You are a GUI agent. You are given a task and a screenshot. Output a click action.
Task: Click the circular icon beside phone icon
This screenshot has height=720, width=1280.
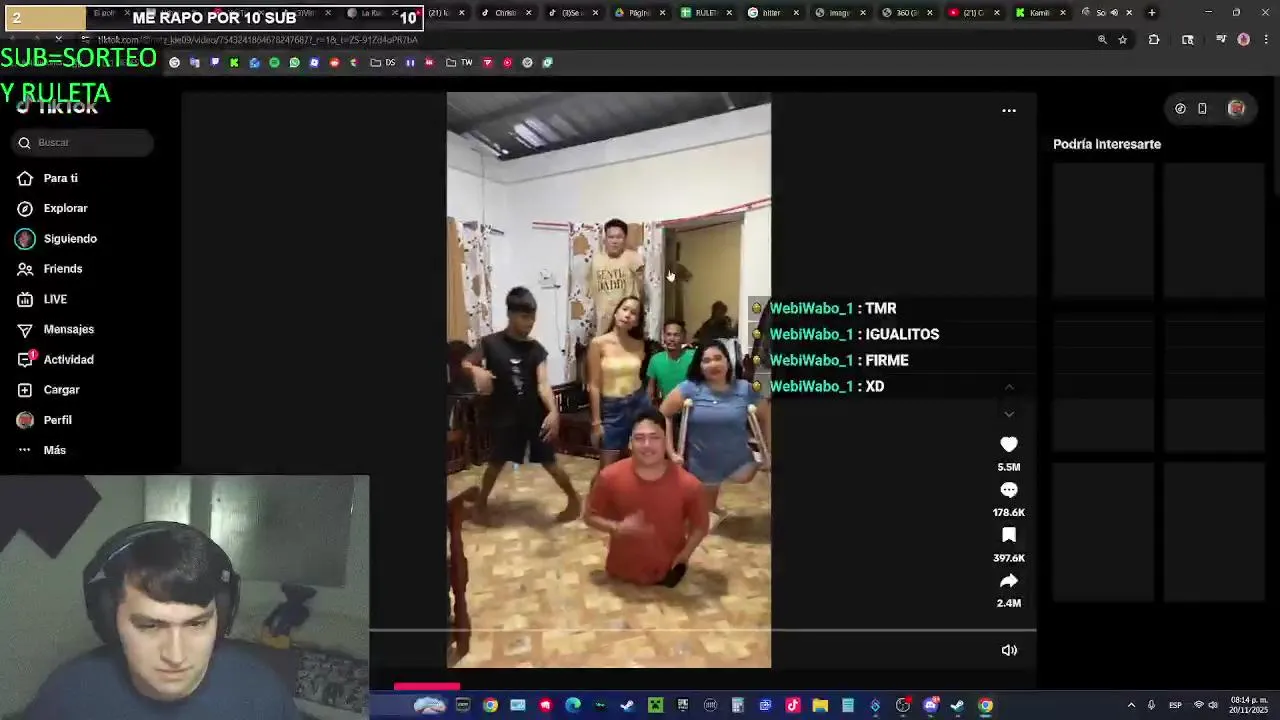click(1180, 109)
